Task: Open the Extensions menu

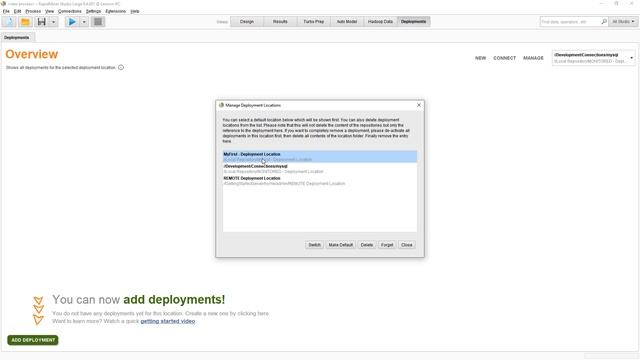Action: [116, 11]
